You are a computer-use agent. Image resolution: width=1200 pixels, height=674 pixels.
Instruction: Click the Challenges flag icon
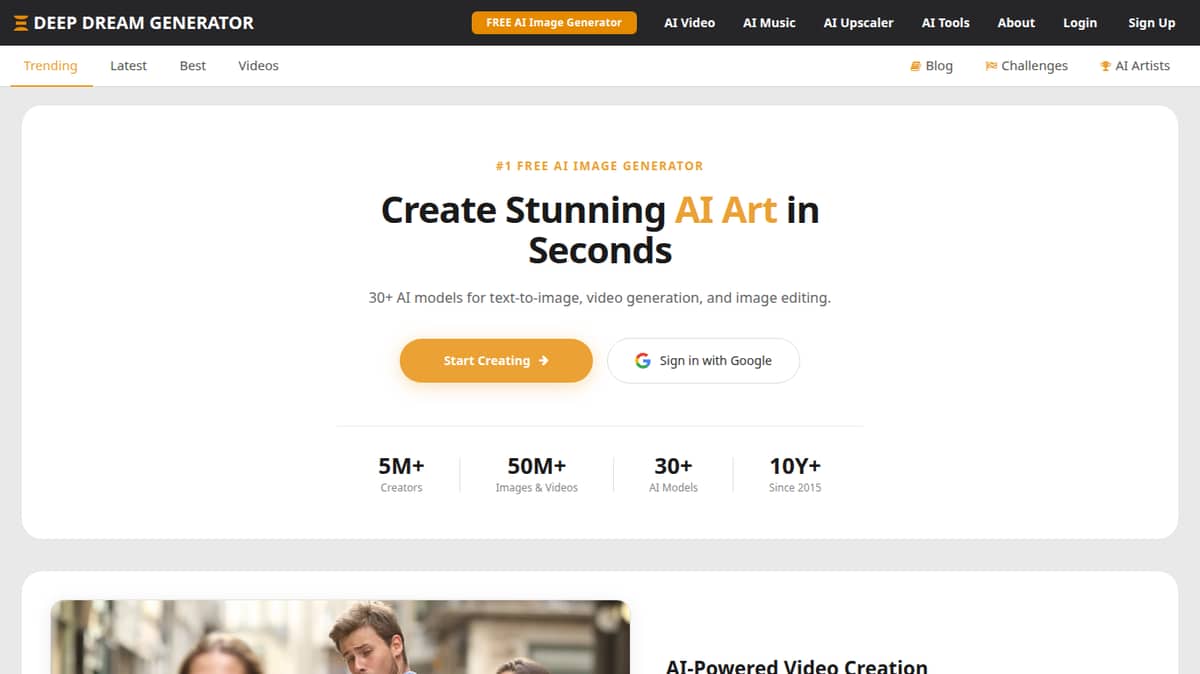[991, 66]
